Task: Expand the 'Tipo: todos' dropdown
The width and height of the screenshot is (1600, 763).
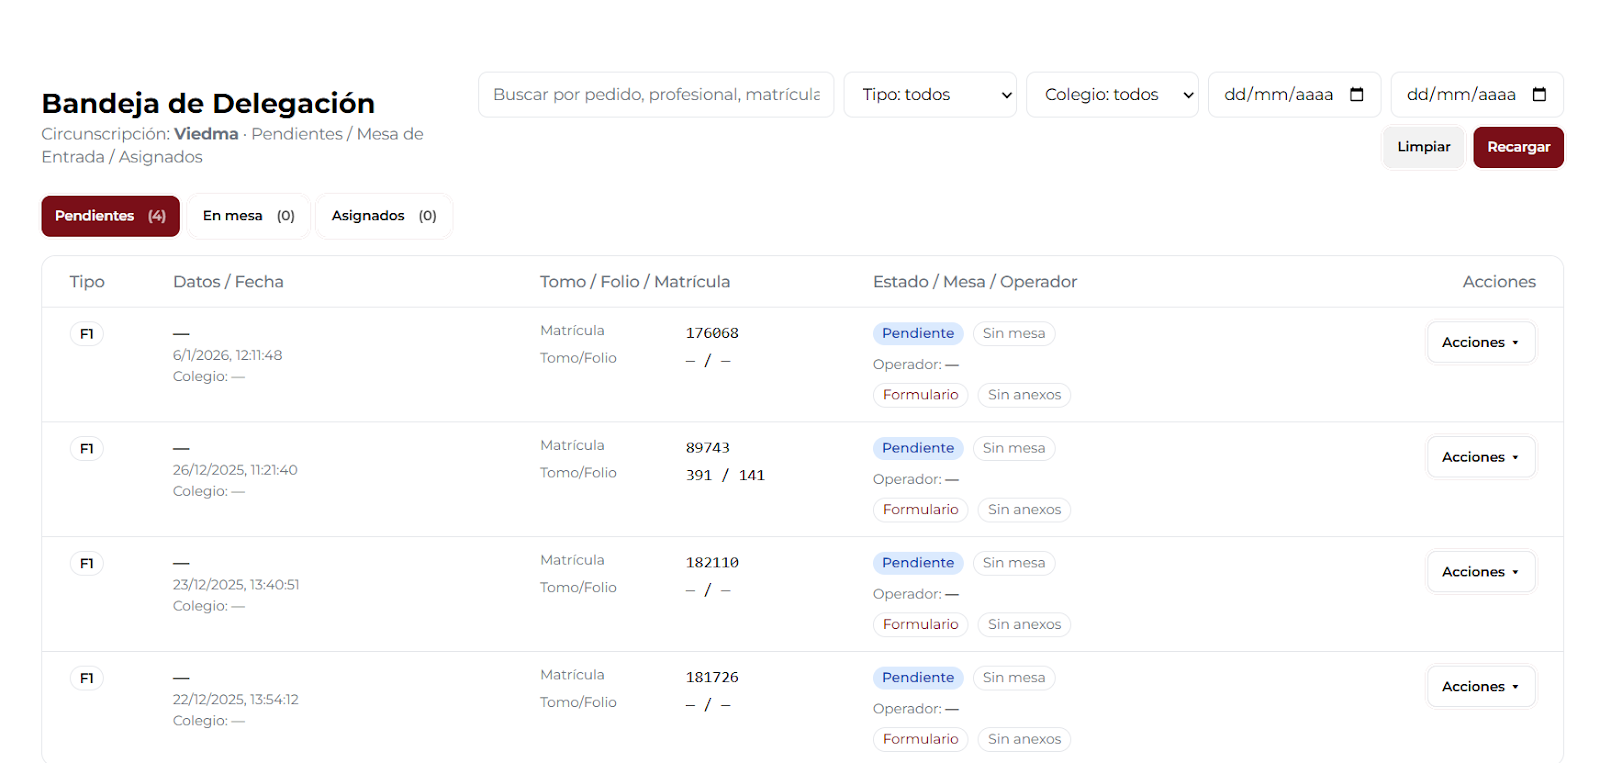Action: pos(930,95)
